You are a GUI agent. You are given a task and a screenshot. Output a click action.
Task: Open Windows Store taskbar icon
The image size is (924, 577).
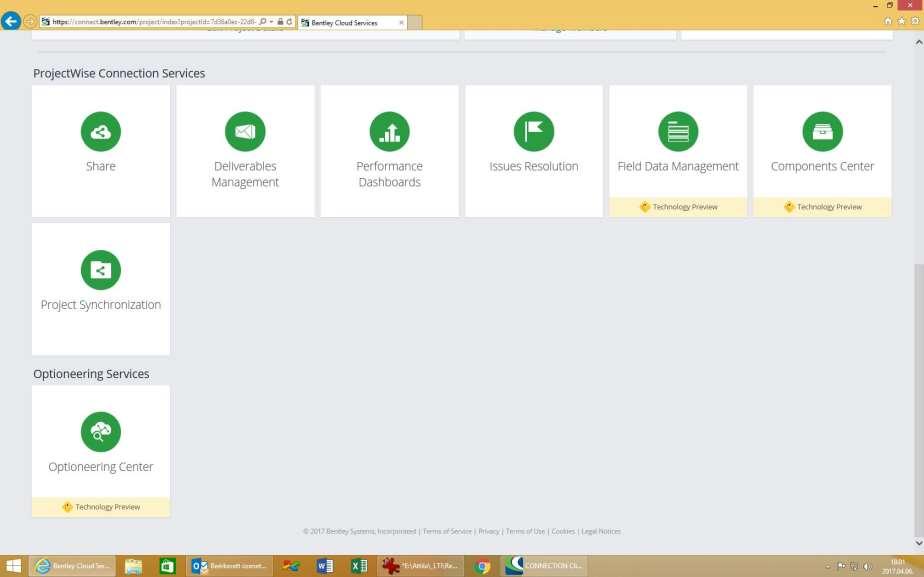168,566
